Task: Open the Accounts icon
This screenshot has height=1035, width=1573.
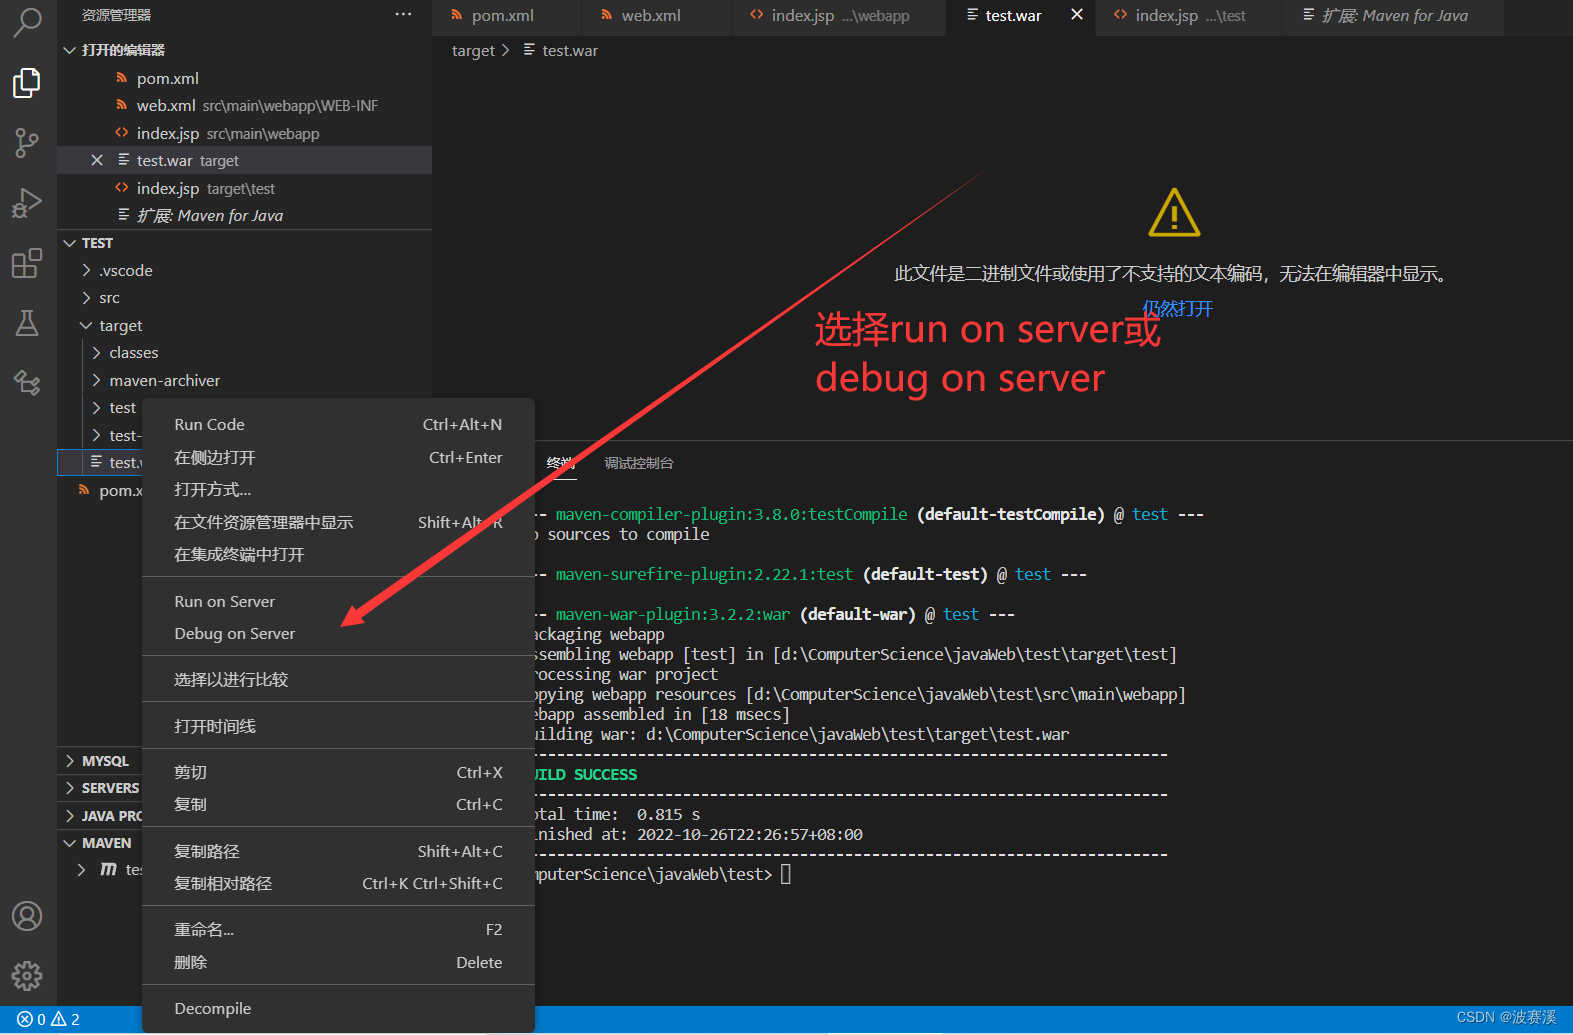Action: (x=27, y=916)
